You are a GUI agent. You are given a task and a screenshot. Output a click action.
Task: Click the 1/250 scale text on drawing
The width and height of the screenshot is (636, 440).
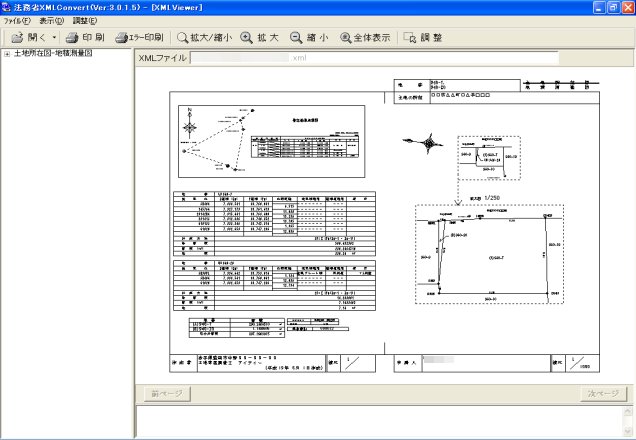tap(492, 198)
